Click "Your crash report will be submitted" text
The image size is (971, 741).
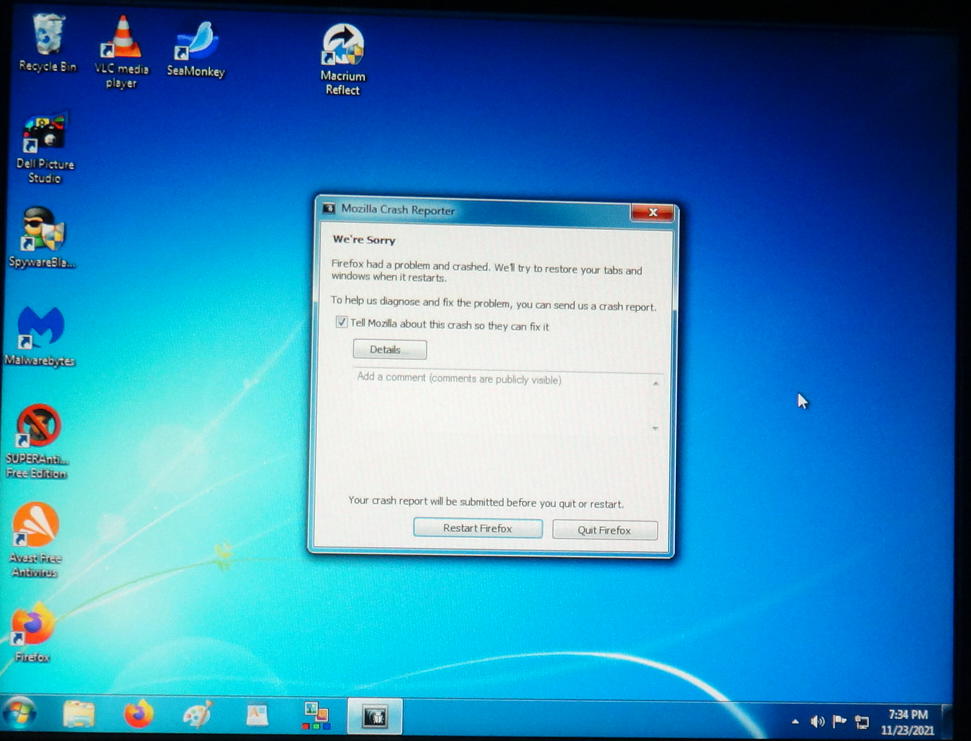coord(486,502)
